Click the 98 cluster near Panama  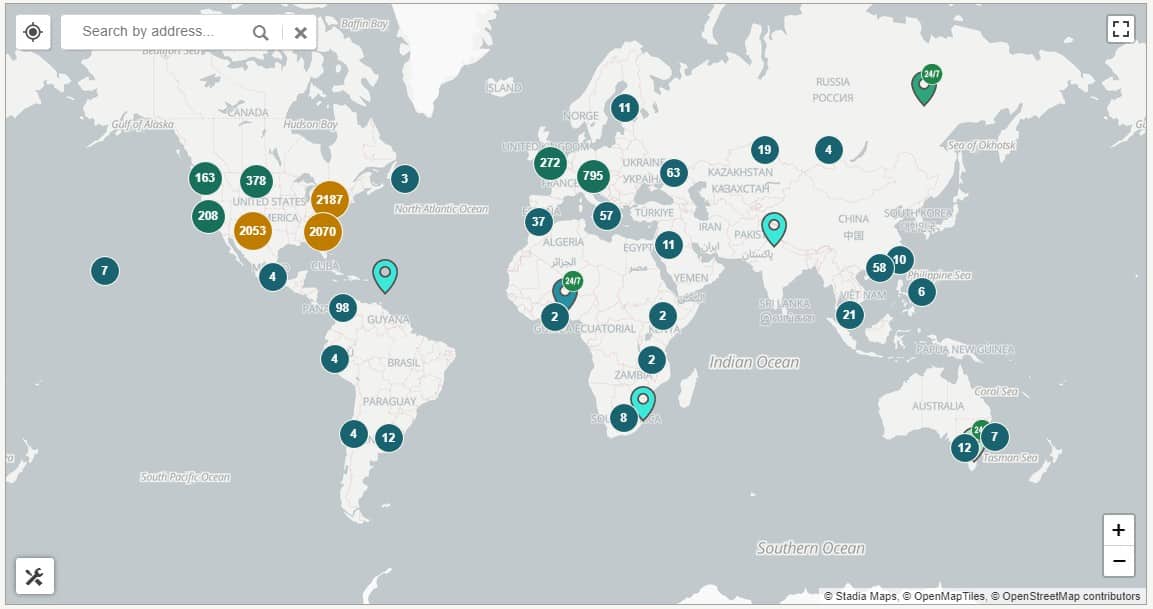[x=343, y=307]
